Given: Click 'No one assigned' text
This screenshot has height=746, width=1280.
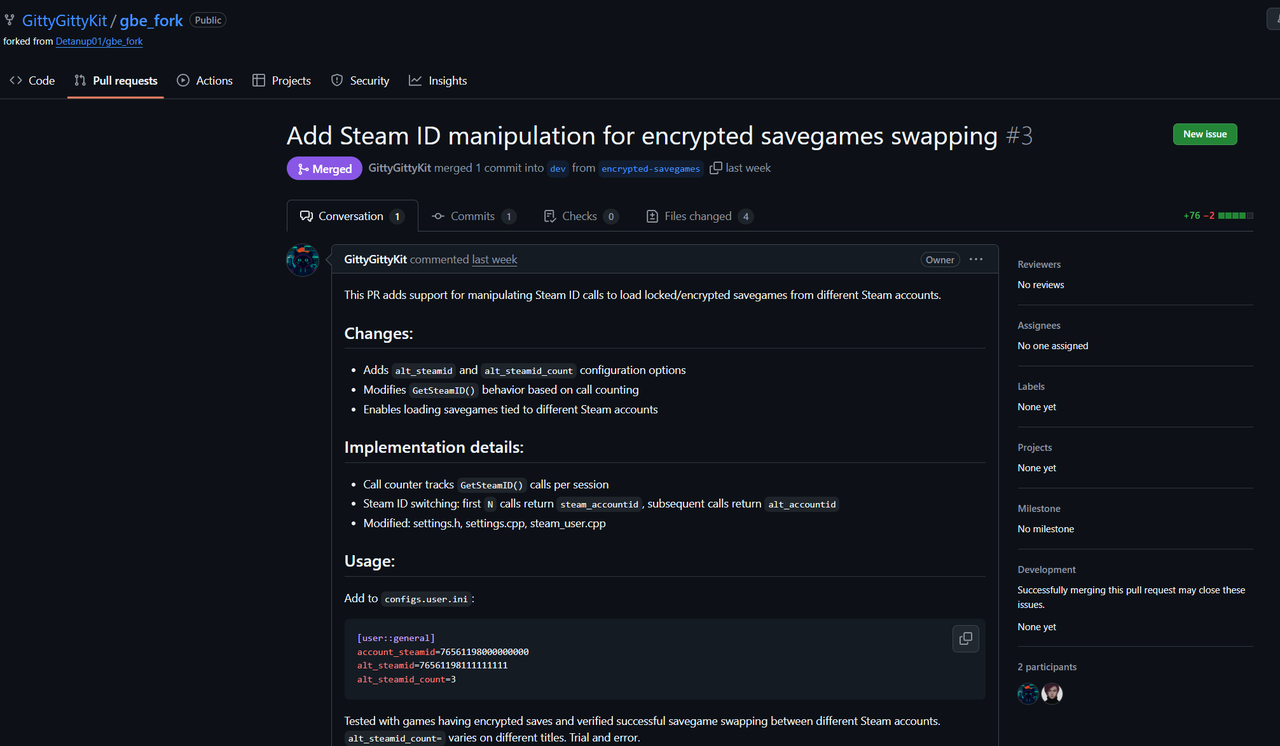Looking at the screenshot, I should coord(1053,346).
